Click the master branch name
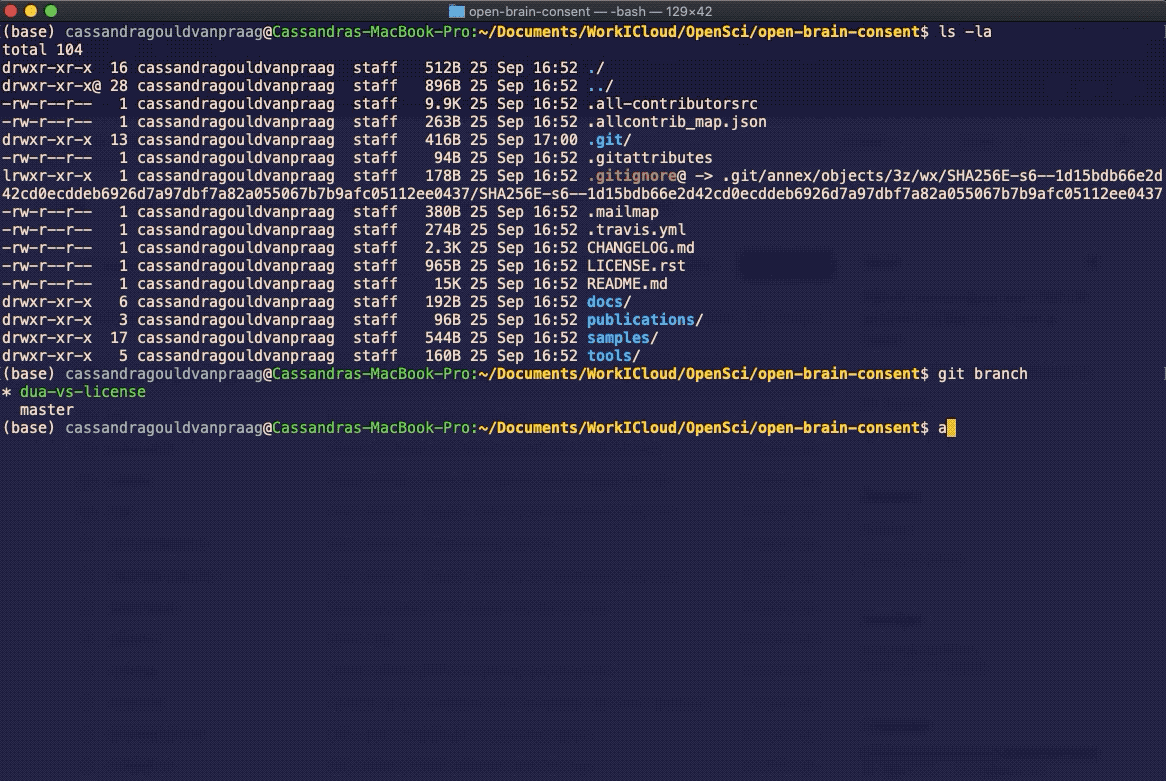This screenshot has height=781, width=1166. tap(46, 409)
